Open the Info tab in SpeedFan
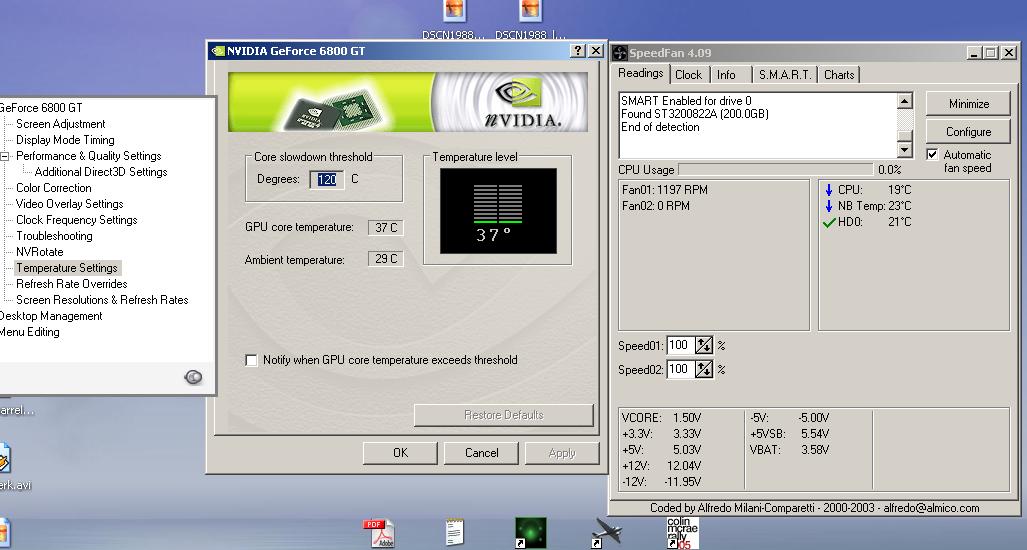Screen dimensions: 1027x550 [726, 75]
